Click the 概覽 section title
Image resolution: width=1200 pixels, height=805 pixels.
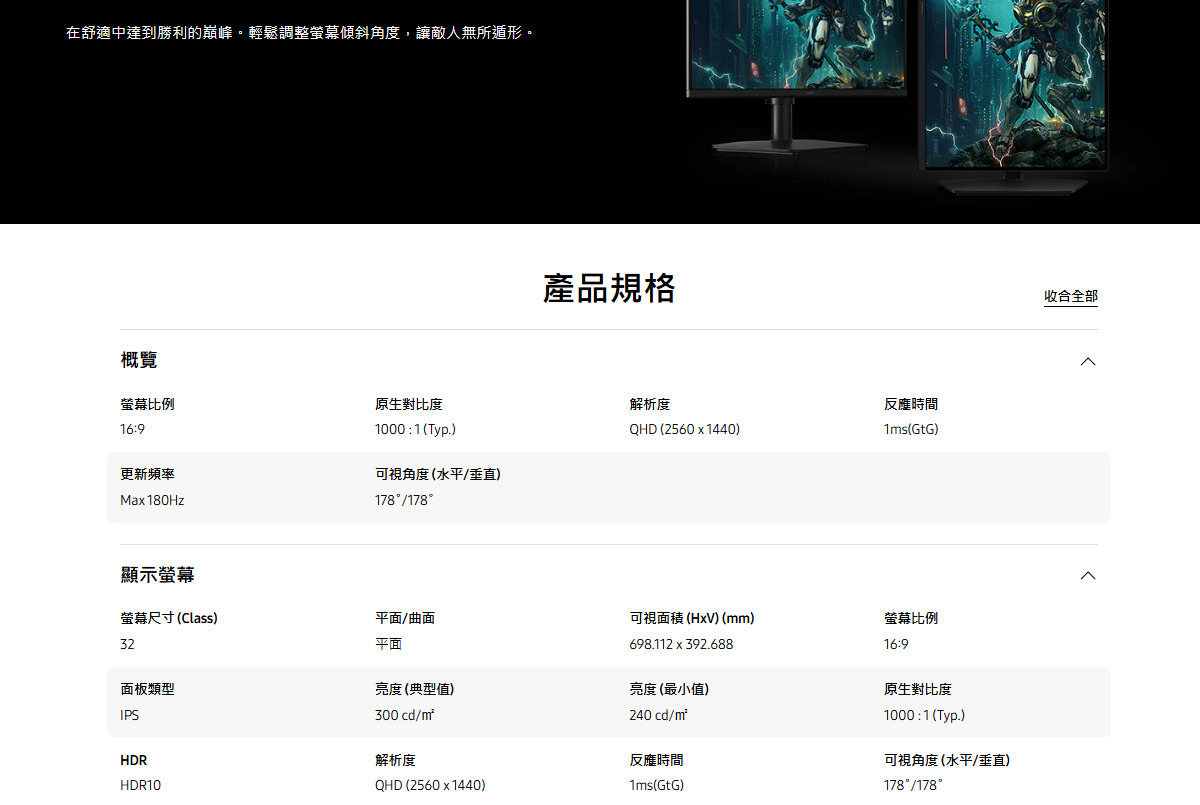139,360
